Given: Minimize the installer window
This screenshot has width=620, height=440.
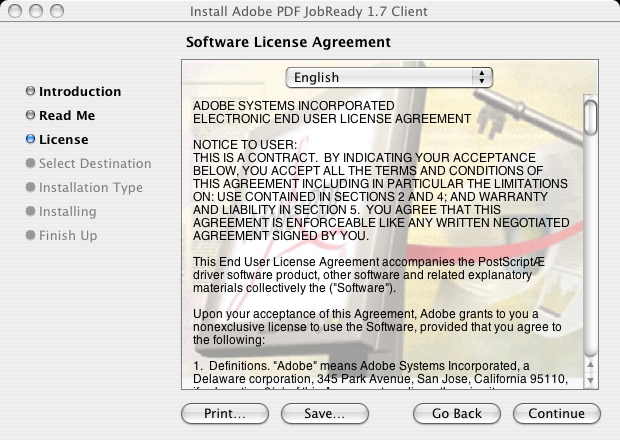Looking at the screenshot, I should click(36, 11).
